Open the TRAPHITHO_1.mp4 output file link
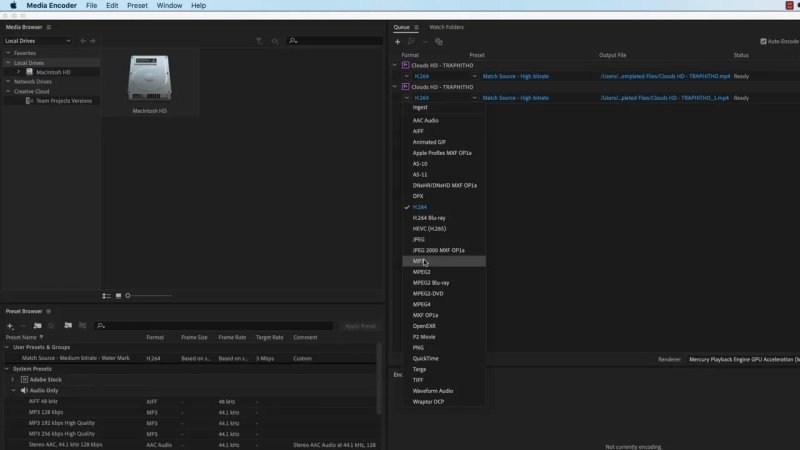Screen dimensions: 800x450 pos(664,98)
